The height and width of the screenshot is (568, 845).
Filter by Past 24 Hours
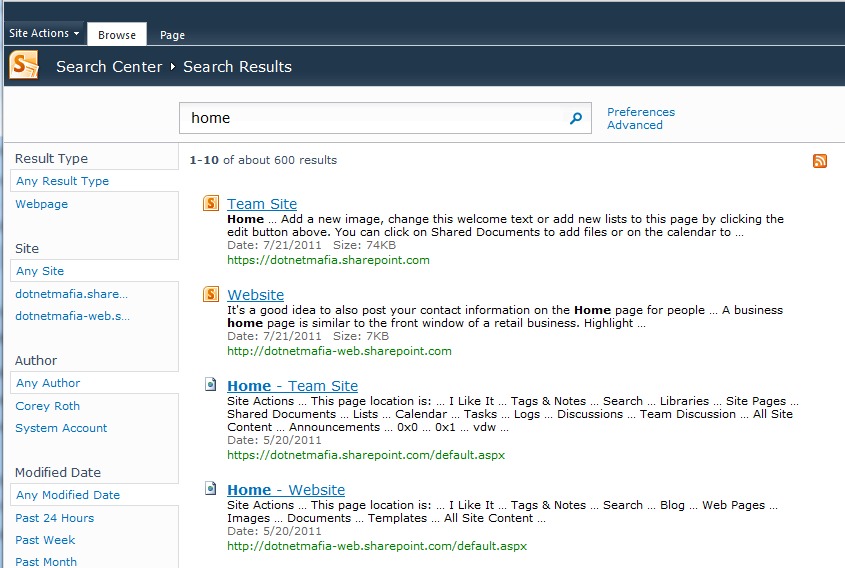(x=54, y=518)
